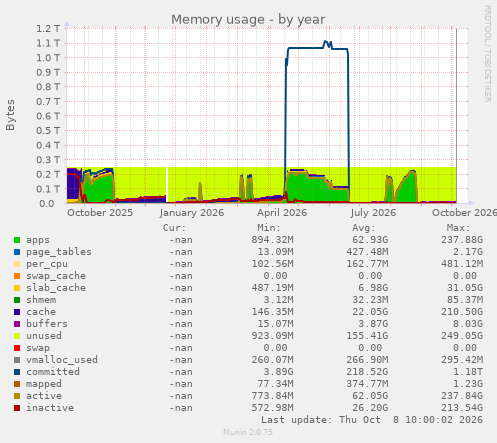This screenshot has width=497, height=443.
Task: Click the apps green legend swatch
Action: pos(17,240)
